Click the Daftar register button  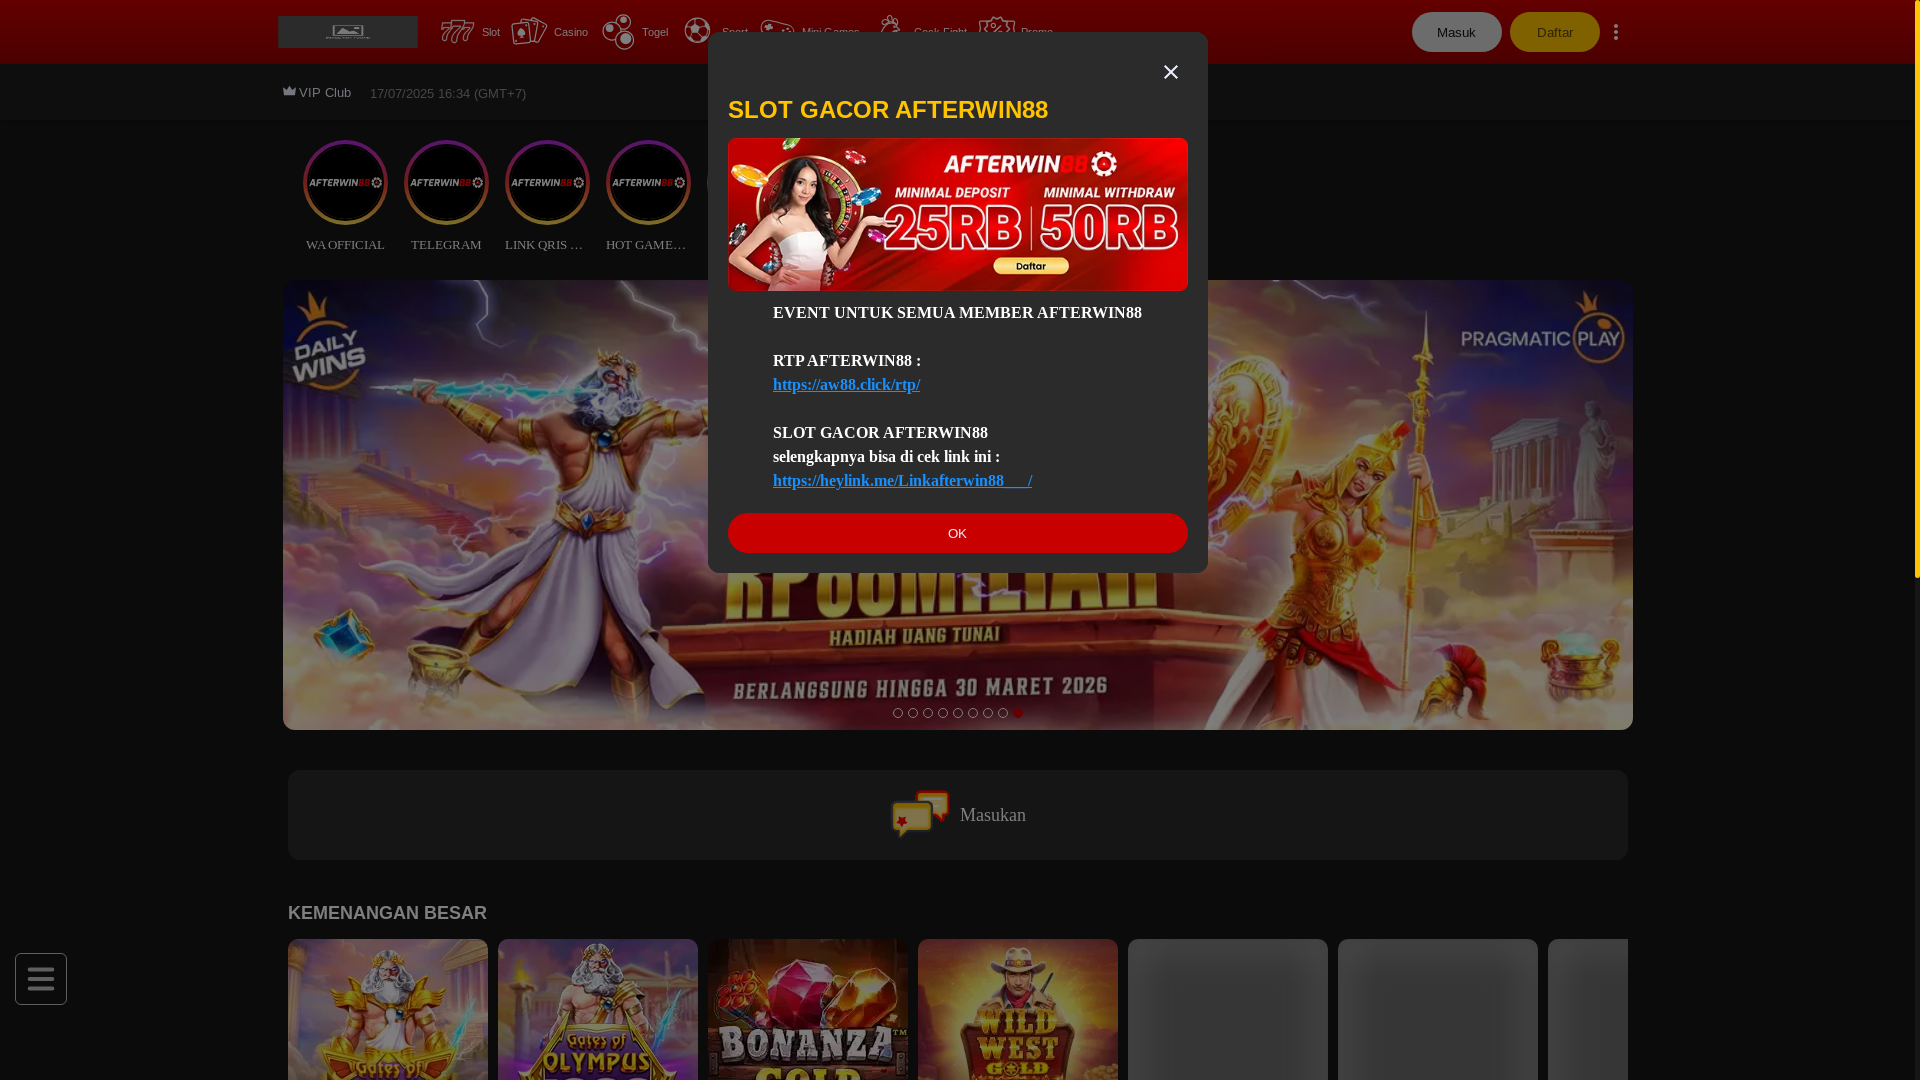tap(1554, 32)
